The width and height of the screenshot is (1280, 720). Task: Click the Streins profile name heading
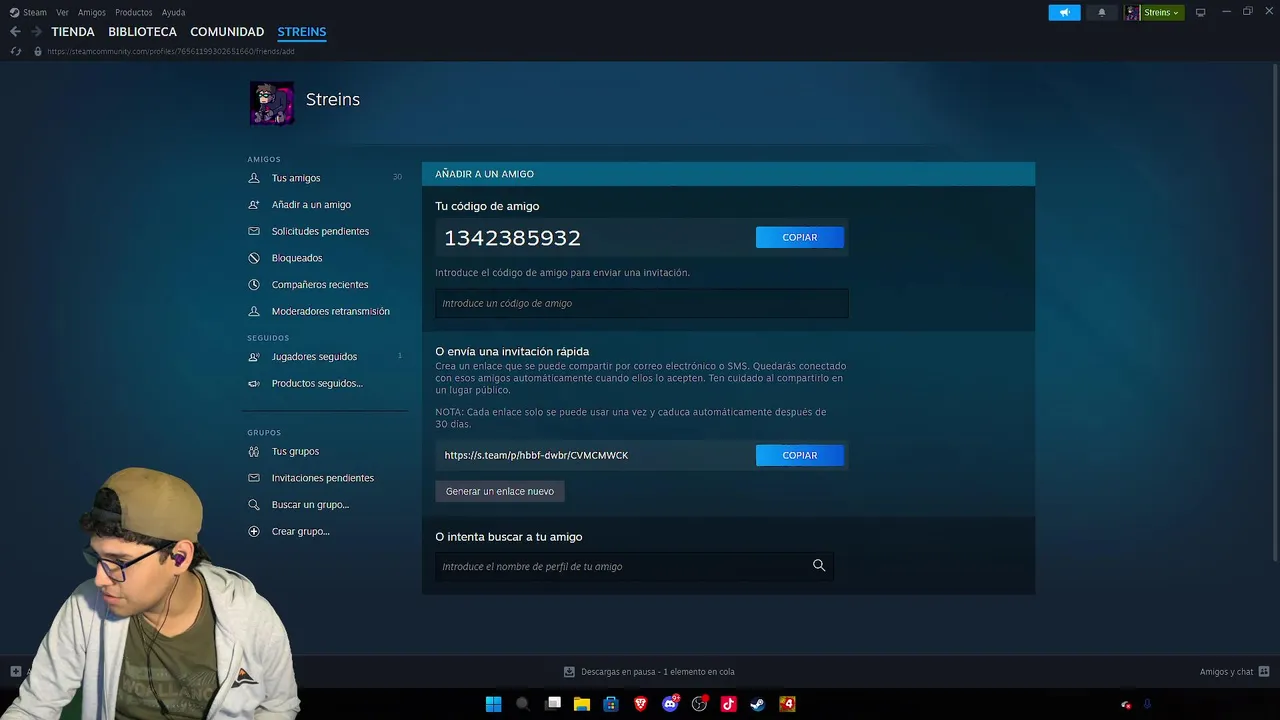tap(333, 100)
